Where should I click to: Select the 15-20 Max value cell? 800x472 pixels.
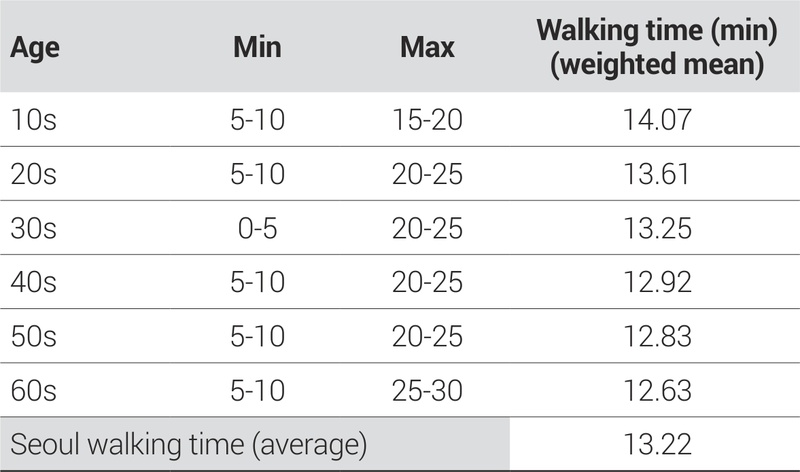click(x=426, y=121)
